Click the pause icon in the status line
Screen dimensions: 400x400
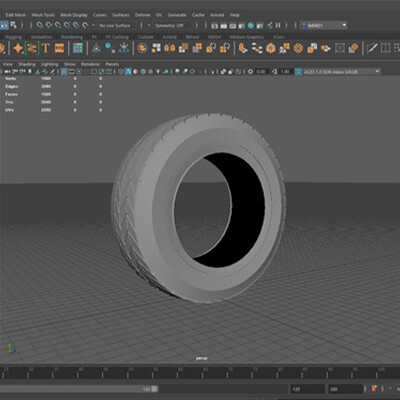(278, 25)
